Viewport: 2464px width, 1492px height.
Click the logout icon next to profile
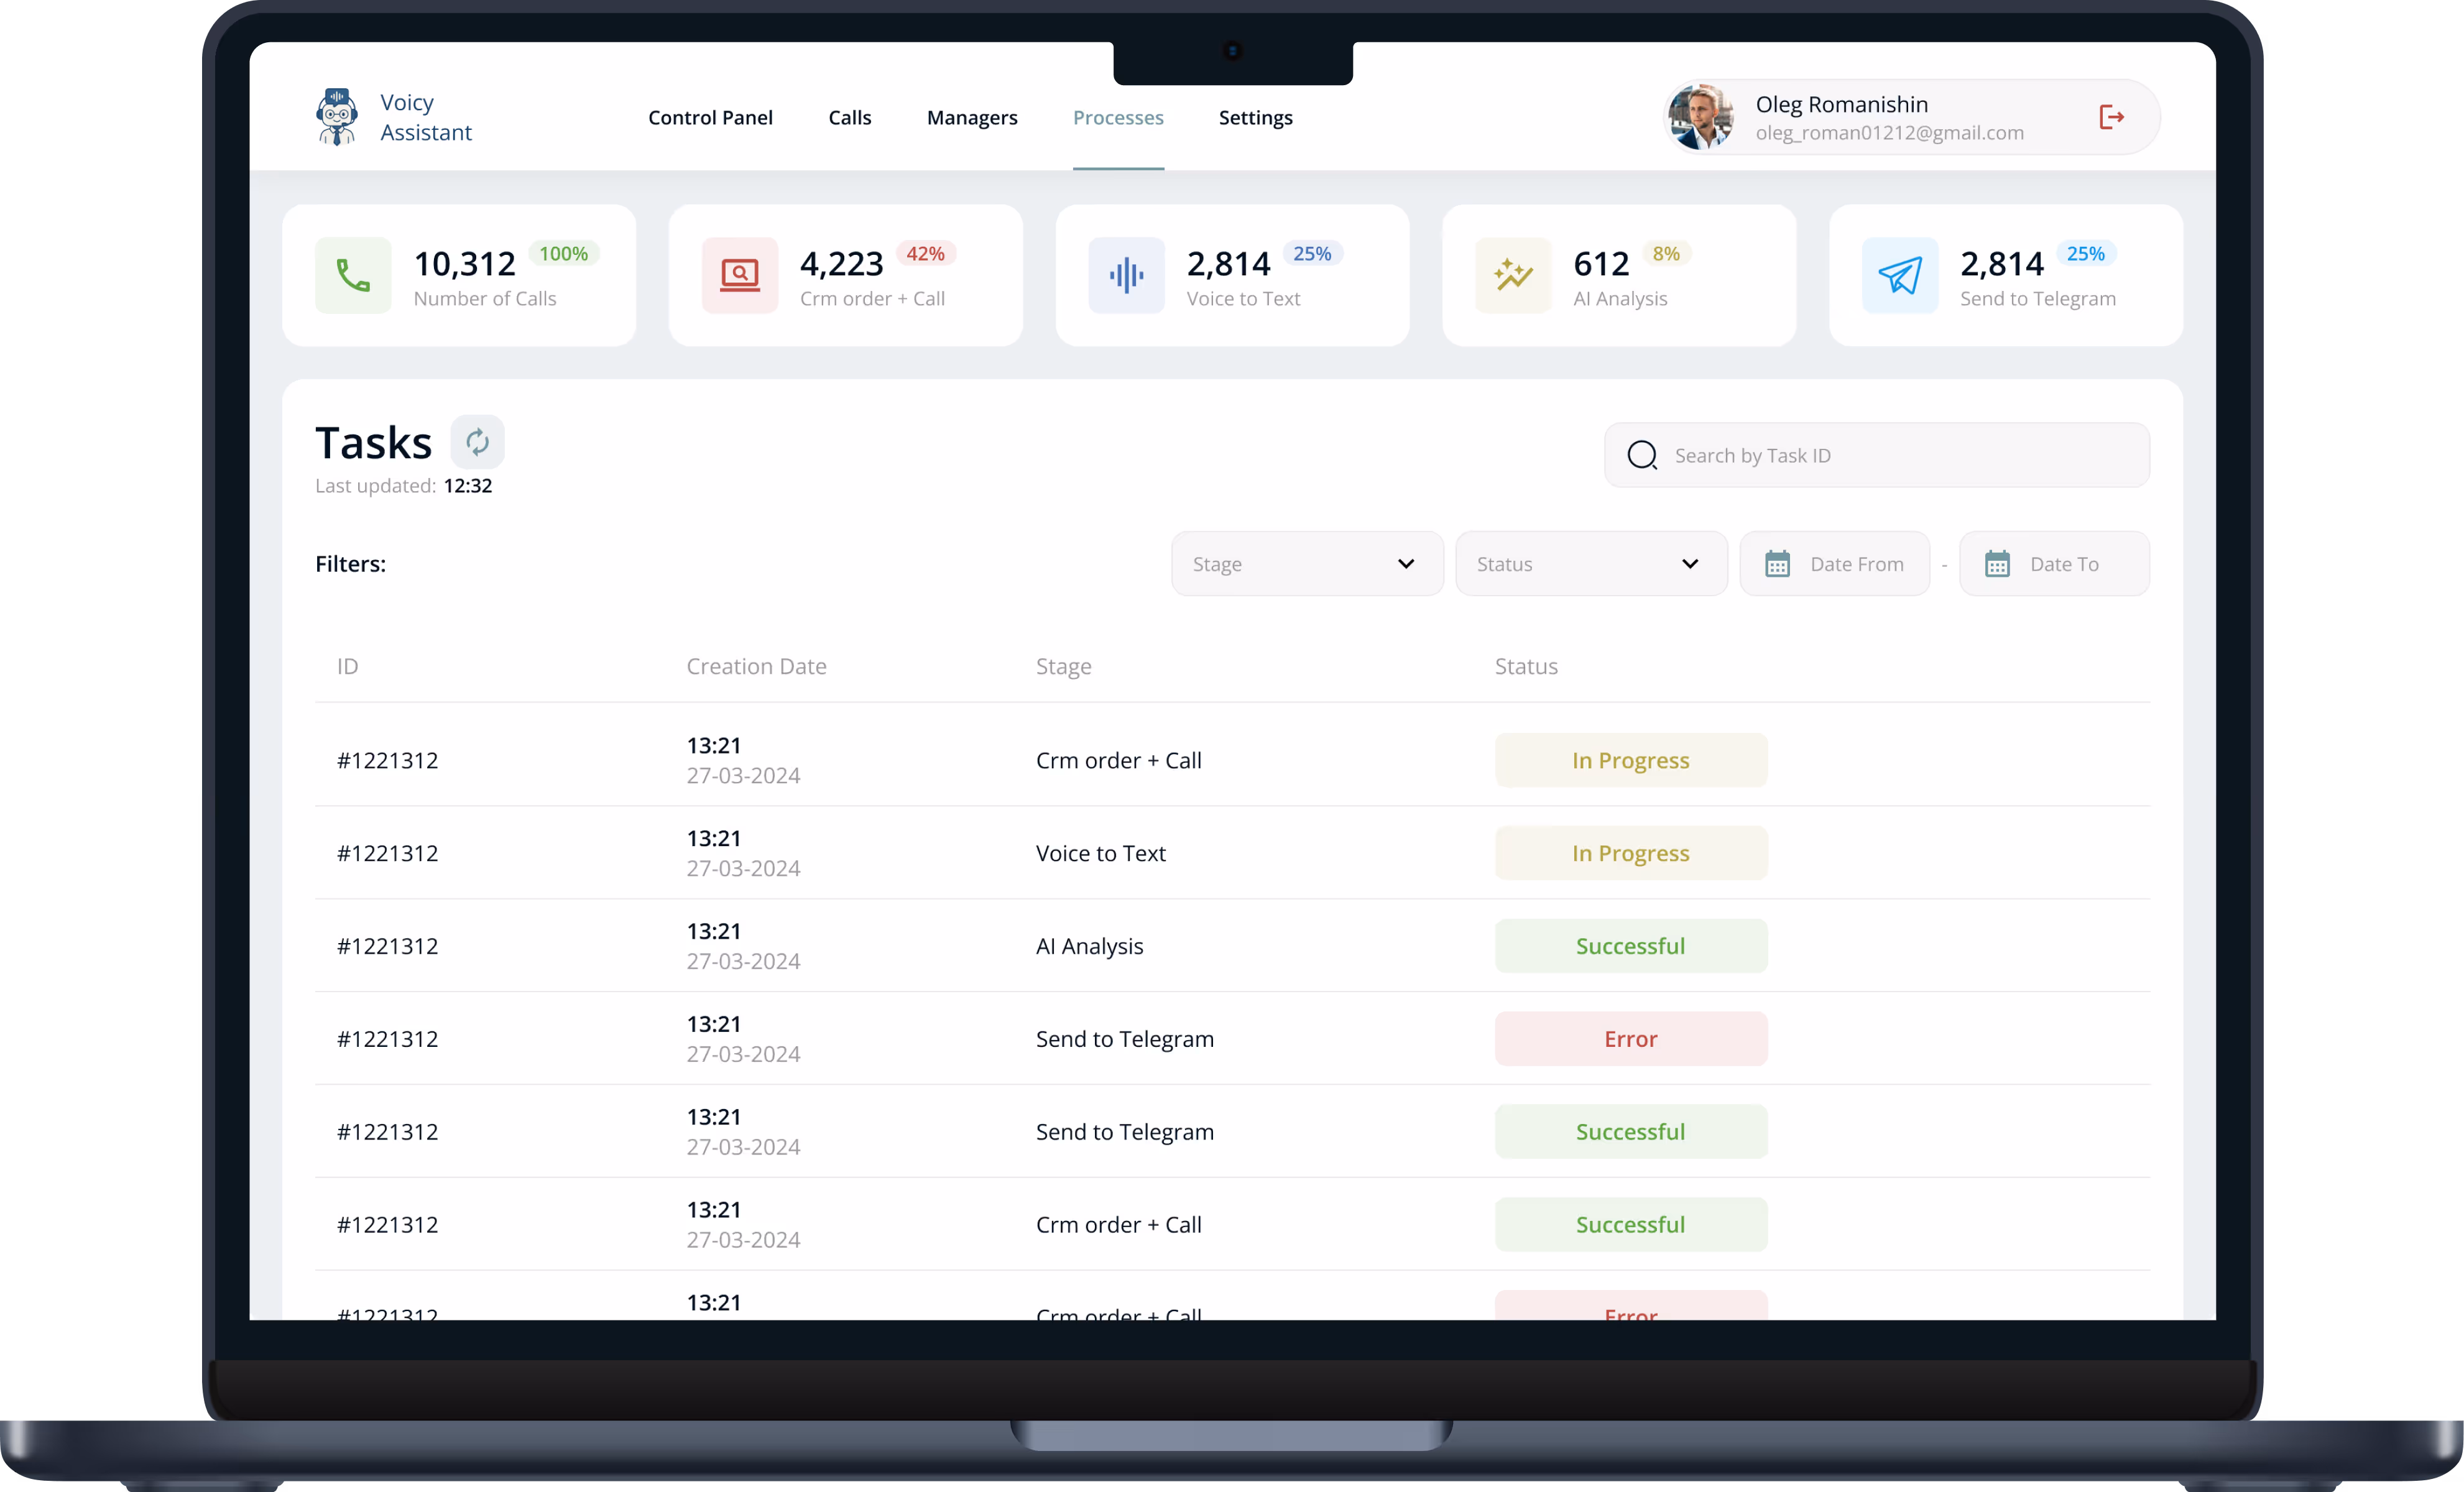(x=2111, y=117)
